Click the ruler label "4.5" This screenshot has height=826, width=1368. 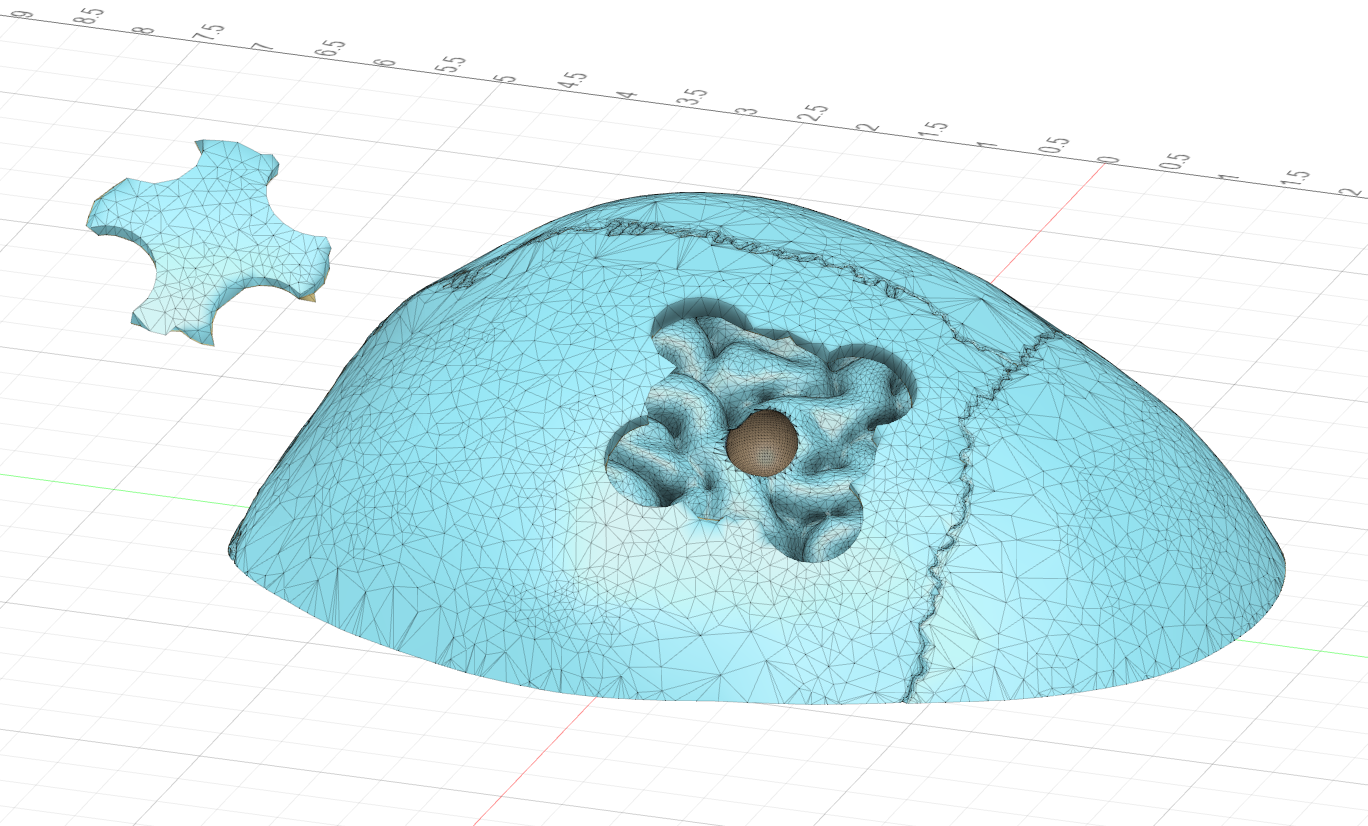pos(574,82)
